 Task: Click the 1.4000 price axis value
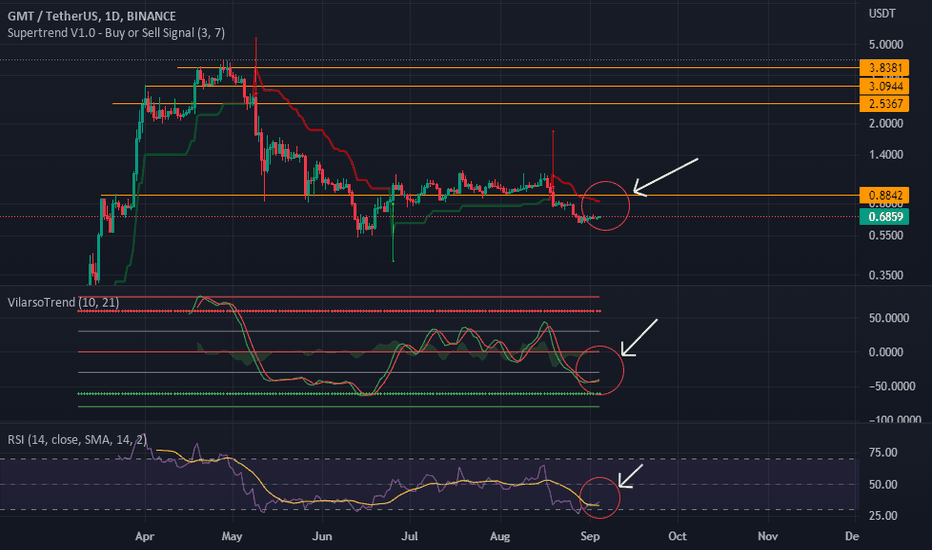[886, 155]
